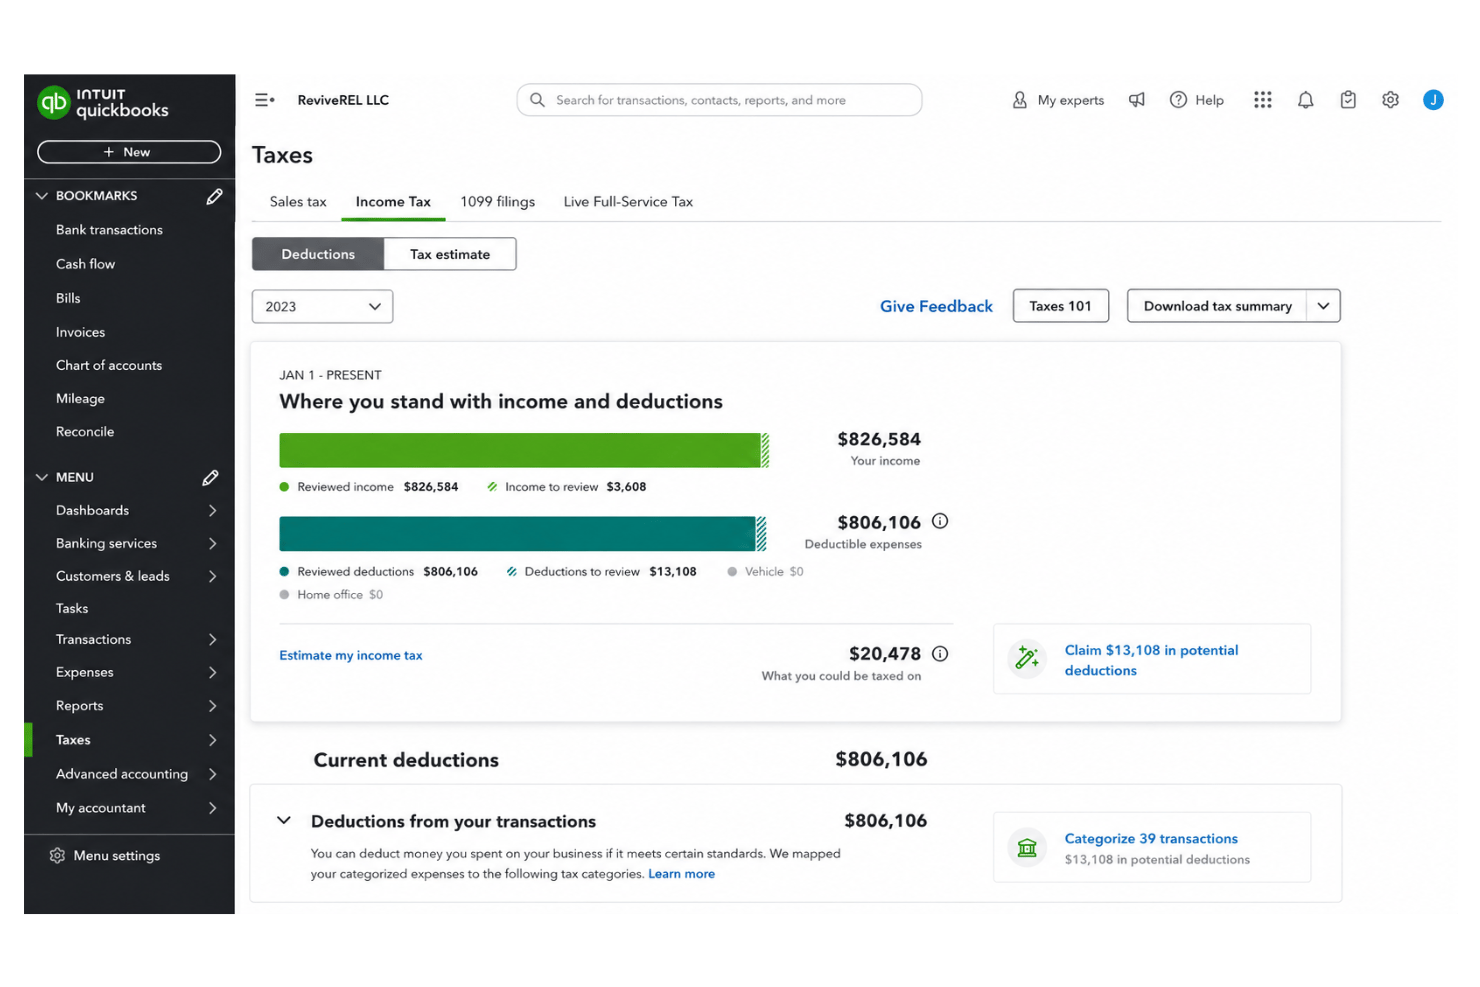Screen dimensions: 1480x987
Task: Click the search magnifier icon
Action: 537,100
